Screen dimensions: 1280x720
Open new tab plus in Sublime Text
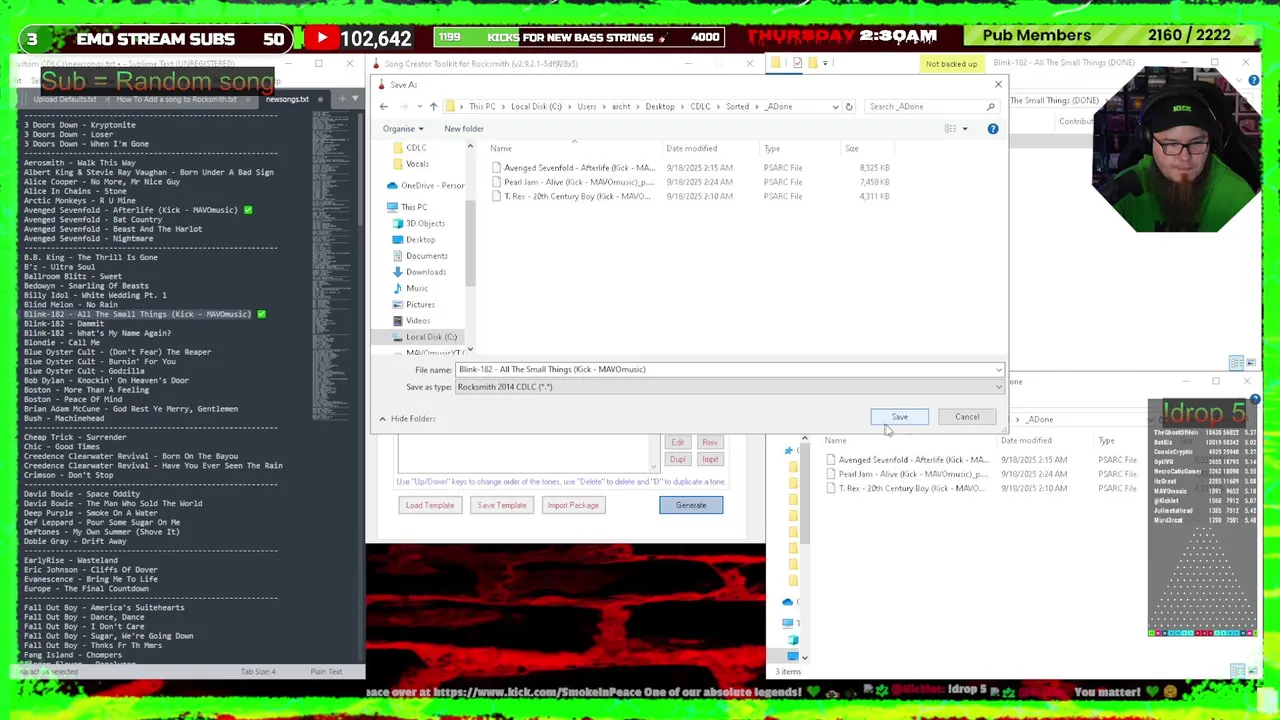(x=341, y=98)
